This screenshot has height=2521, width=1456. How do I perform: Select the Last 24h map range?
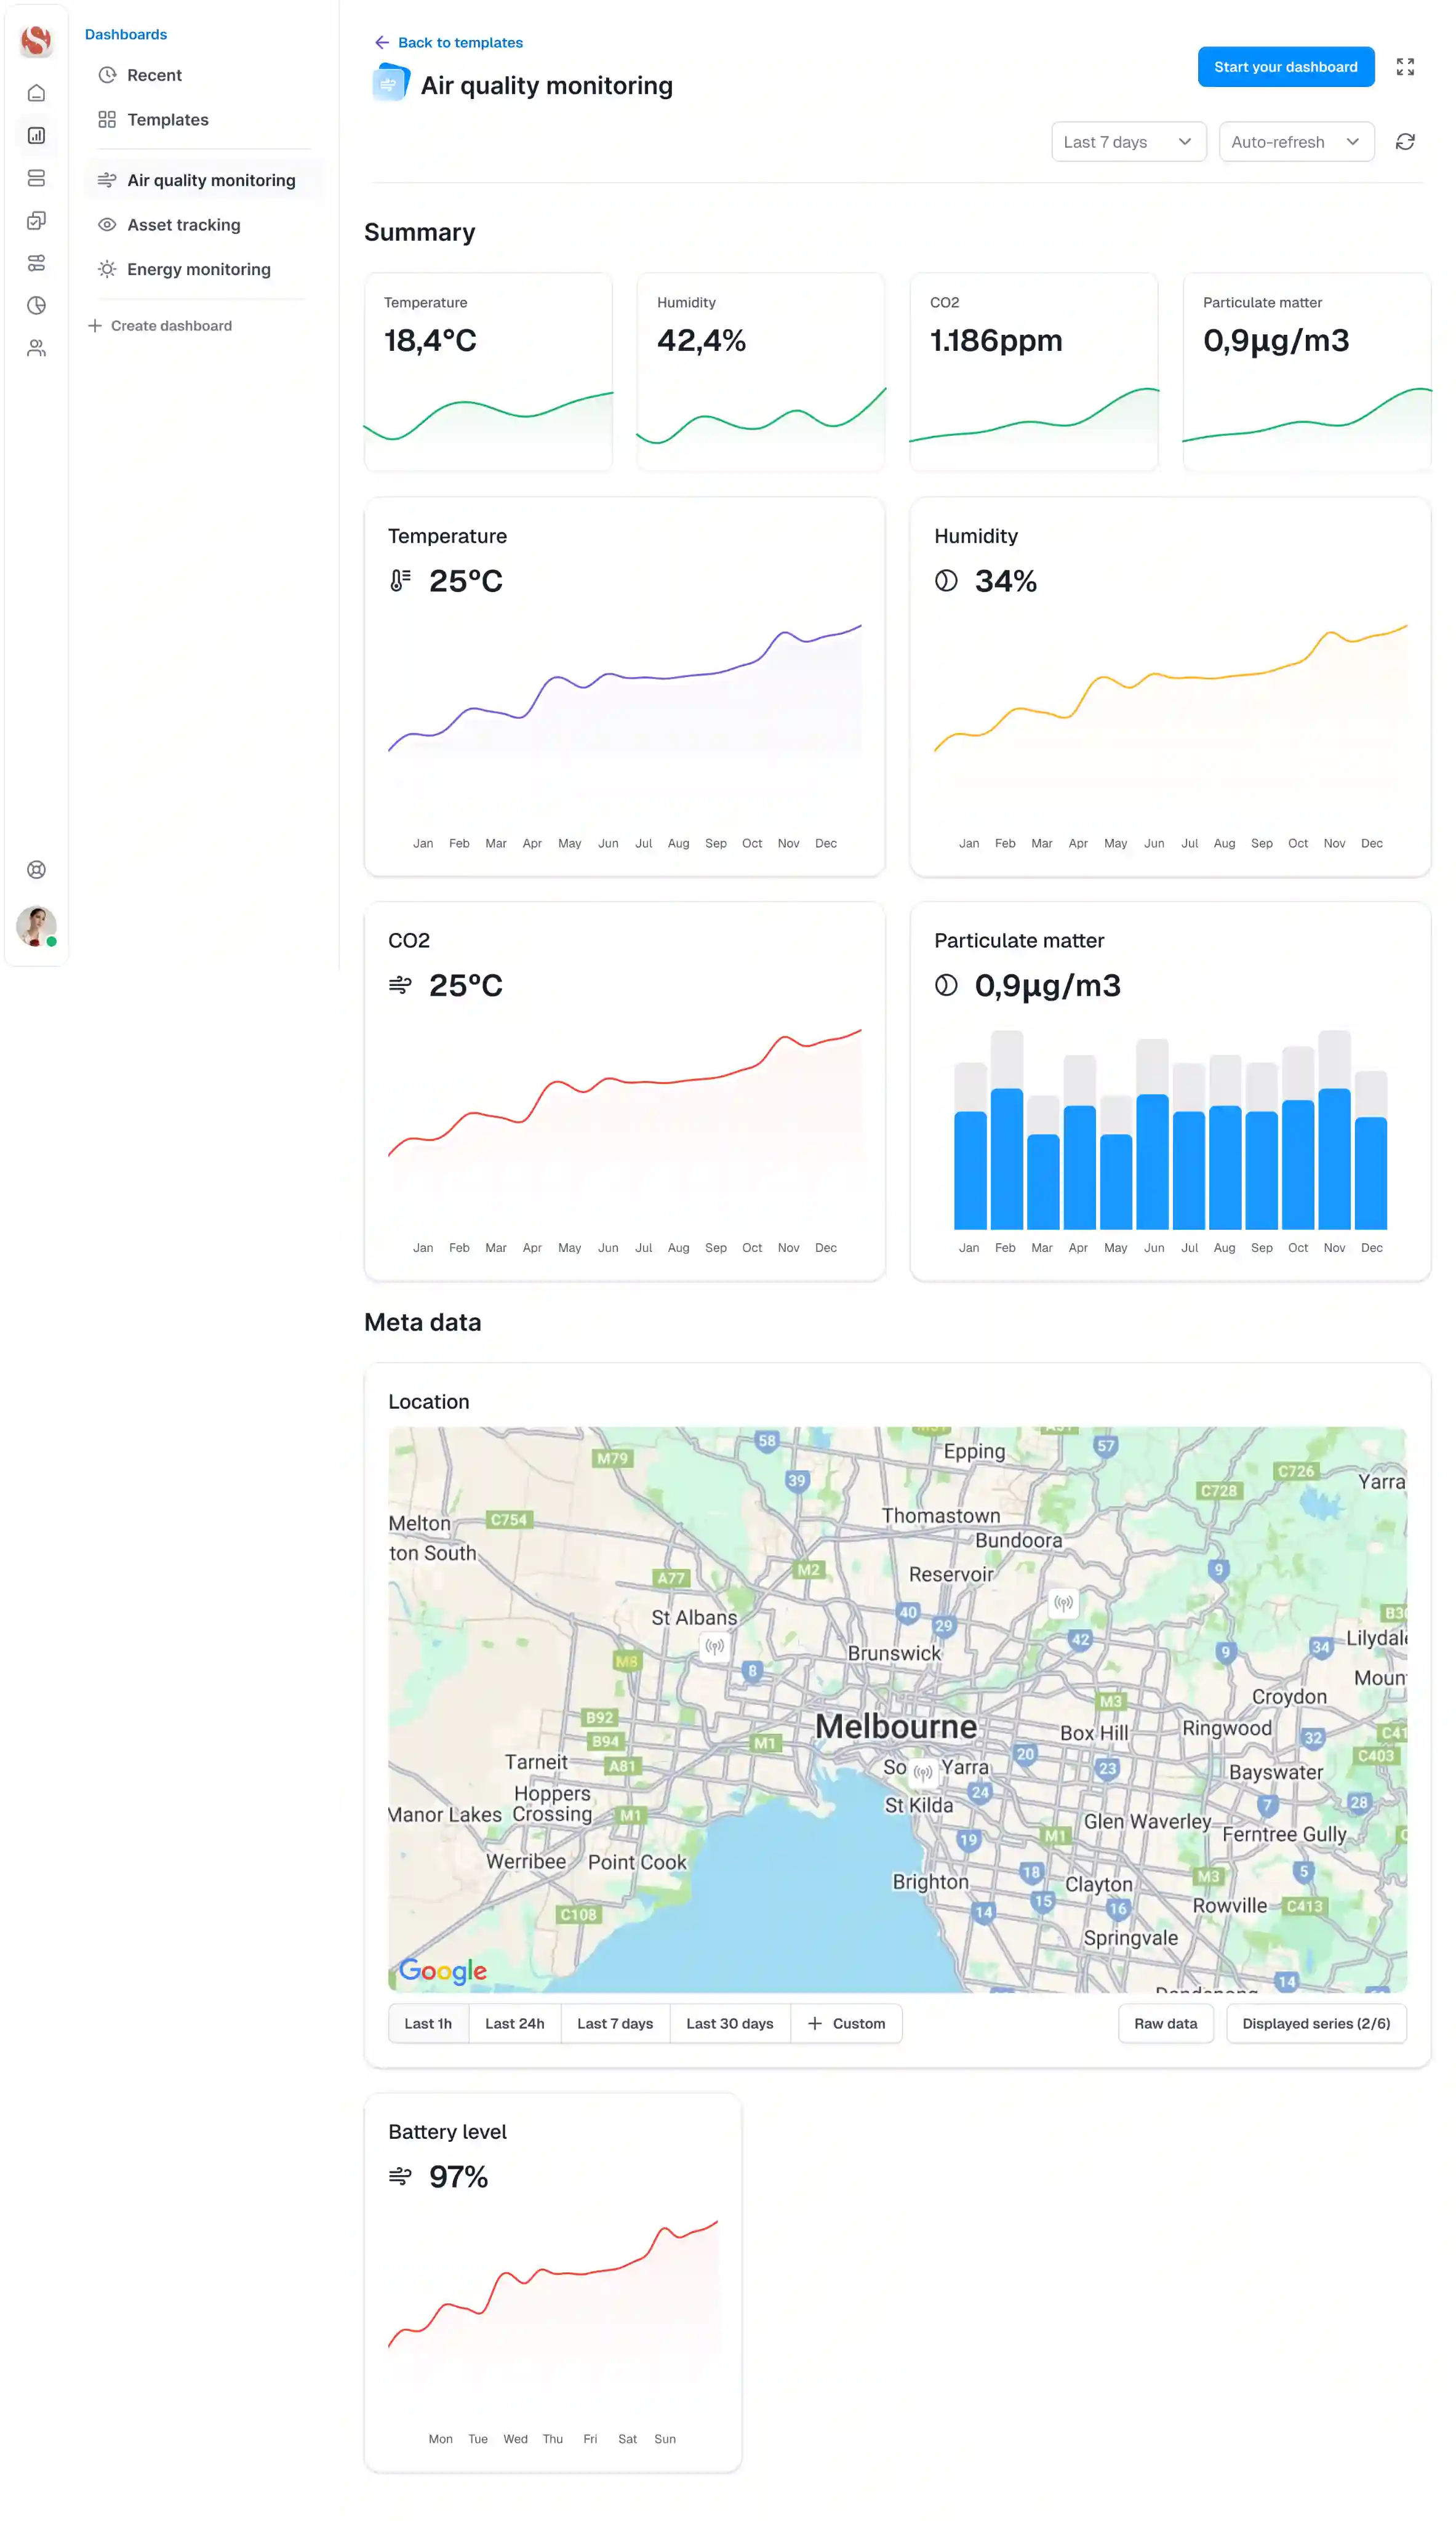(x=514, y=2023)
